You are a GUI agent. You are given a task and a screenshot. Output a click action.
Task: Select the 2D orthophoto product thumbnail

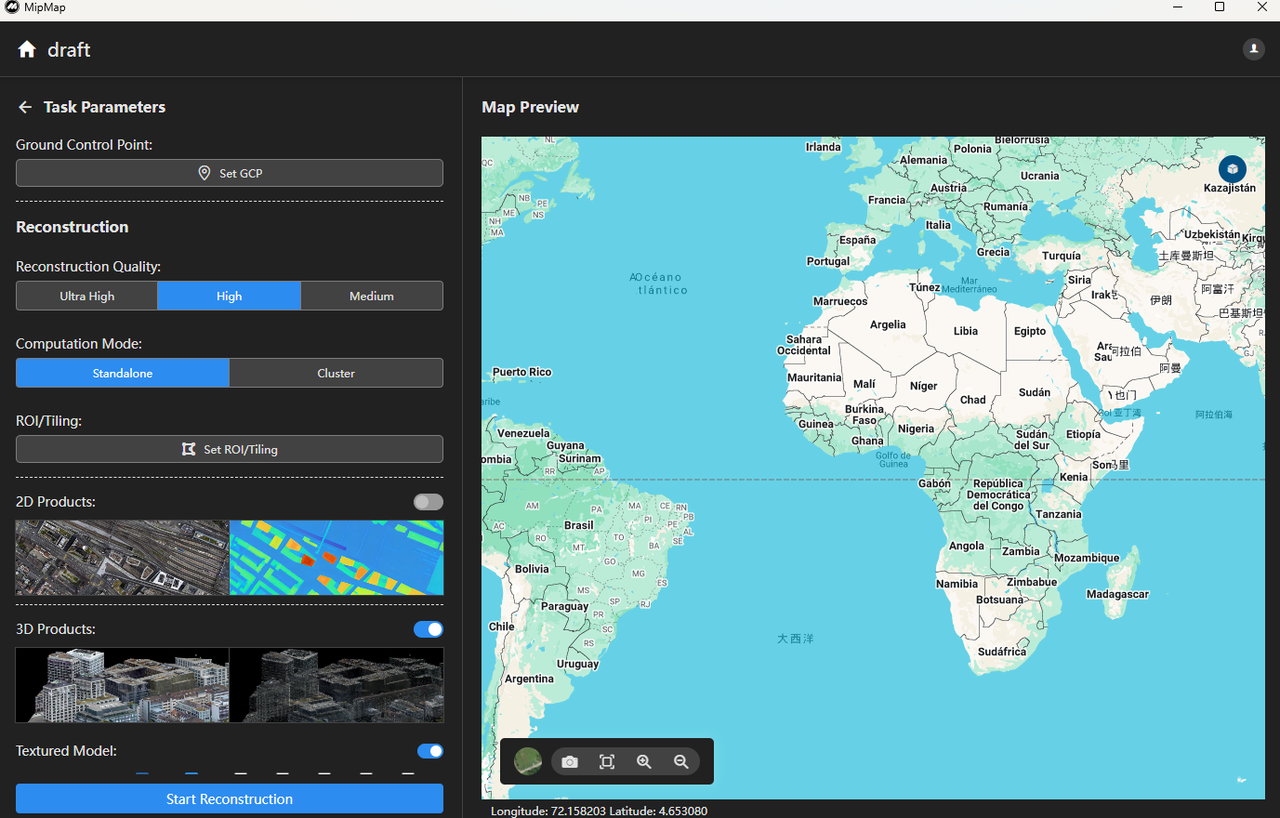pyautogui.click(x=122, y=558)
